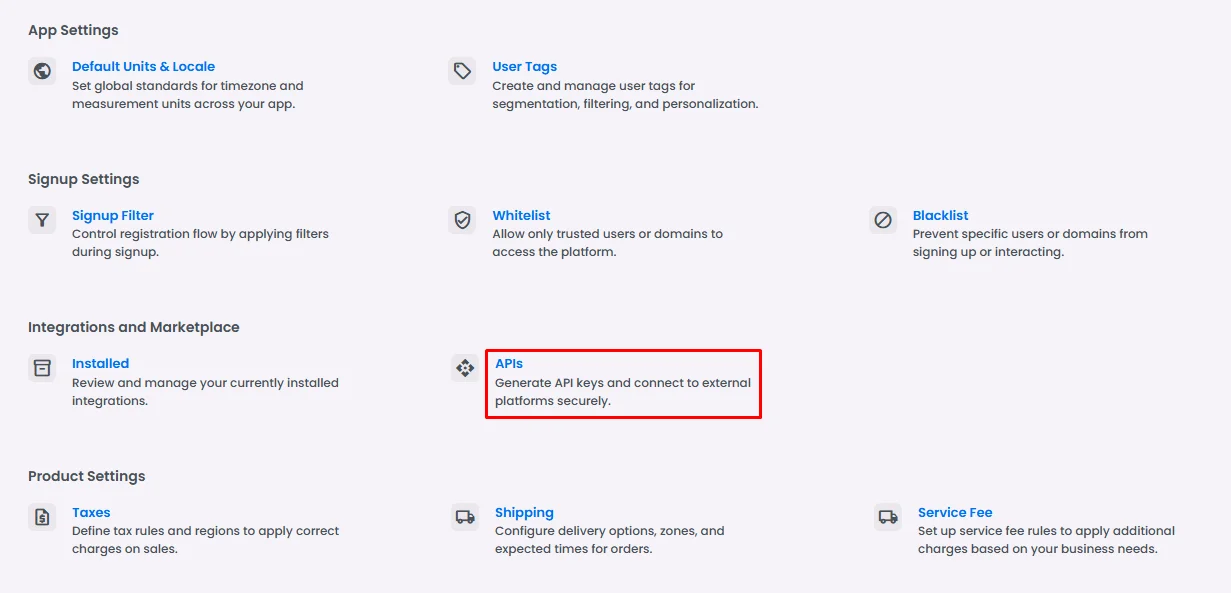Open the Whitelist text link
Screen dimensions: 1231x593
(x=521, y=216)
